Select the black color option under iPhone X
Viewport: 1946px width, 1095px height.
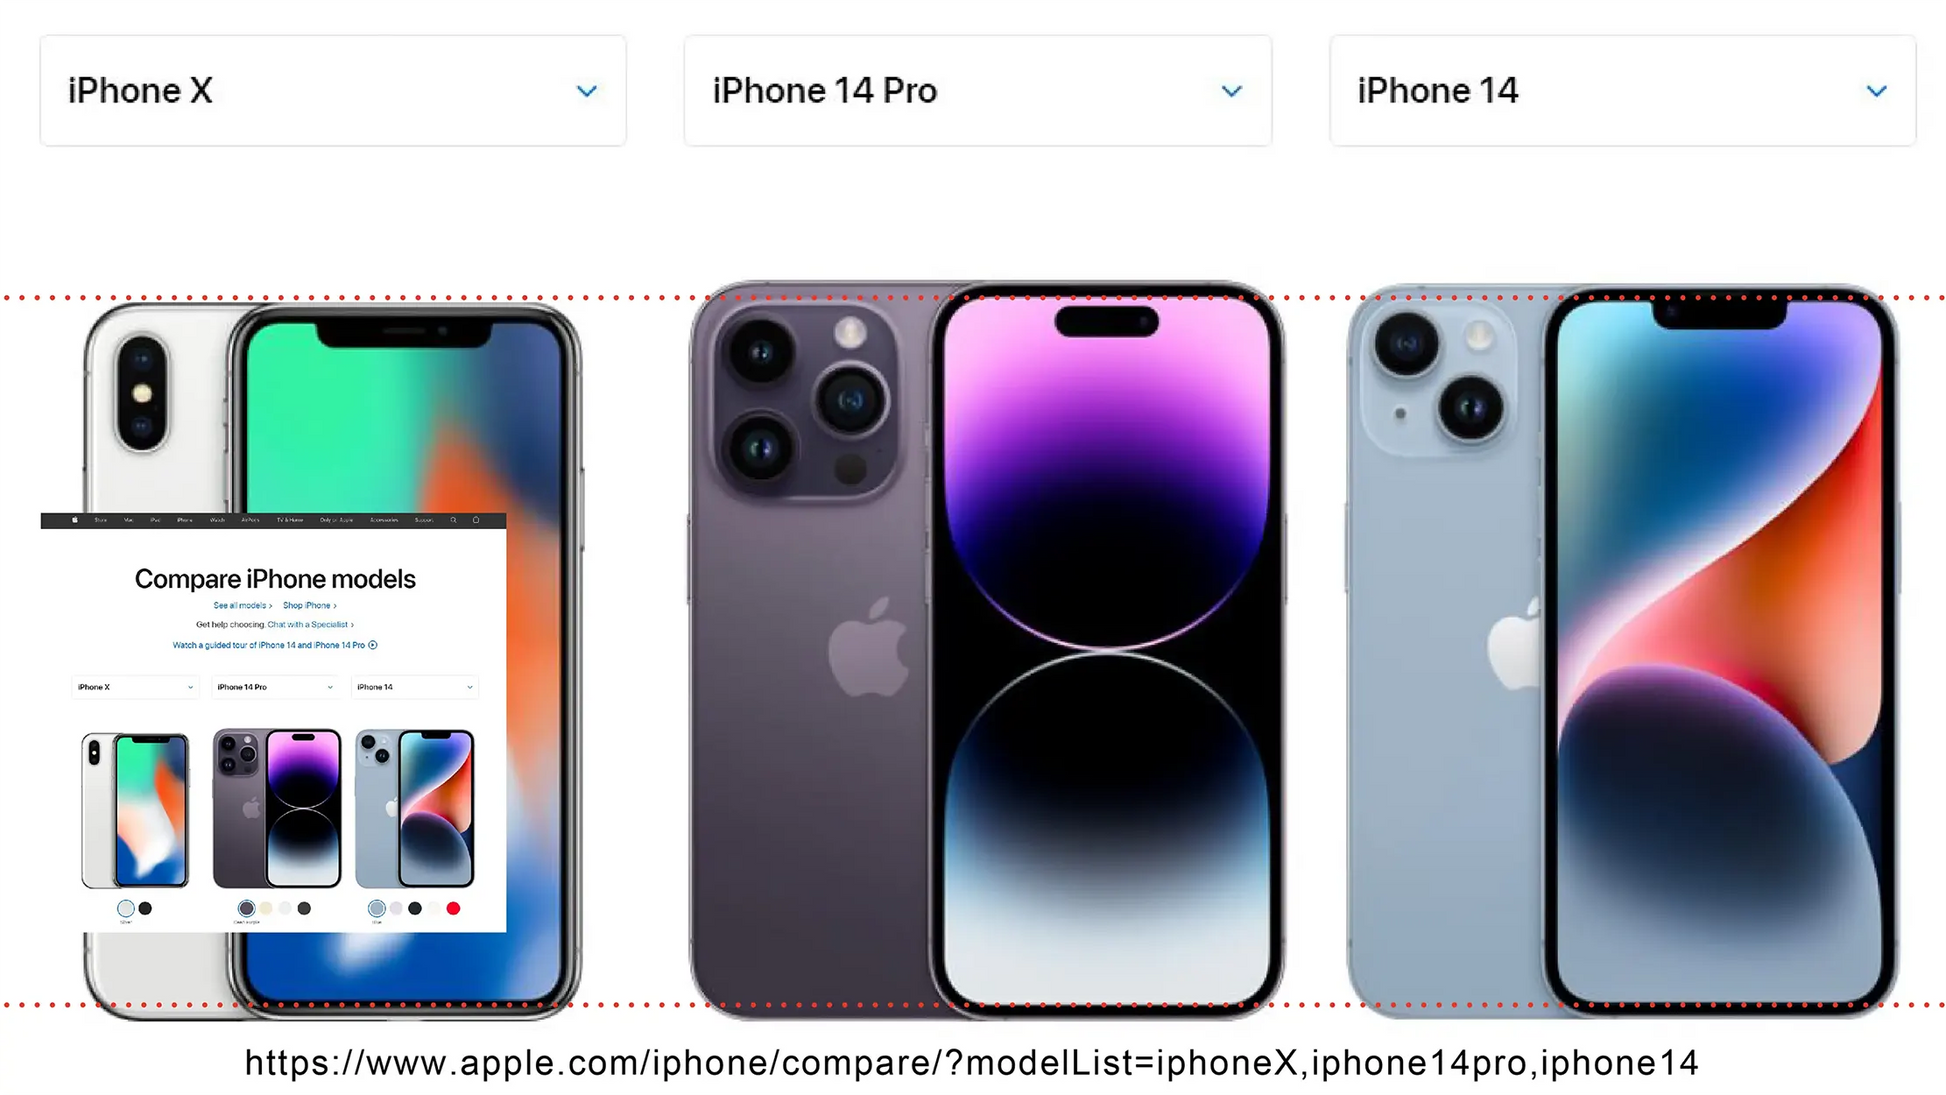[145, 908]
